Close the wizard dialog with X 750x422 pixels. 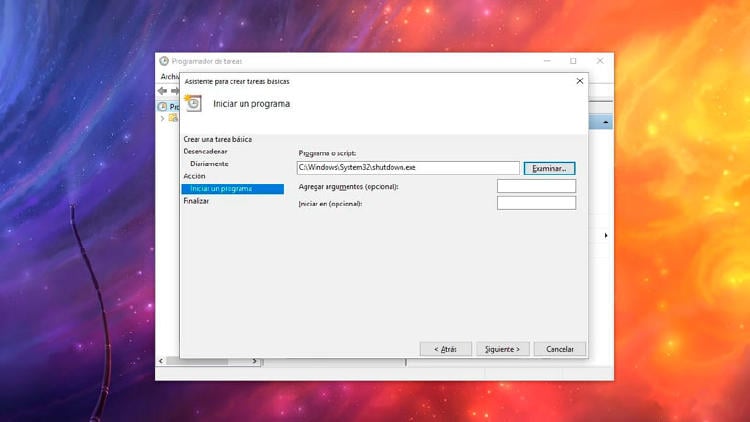pos(579,80)
